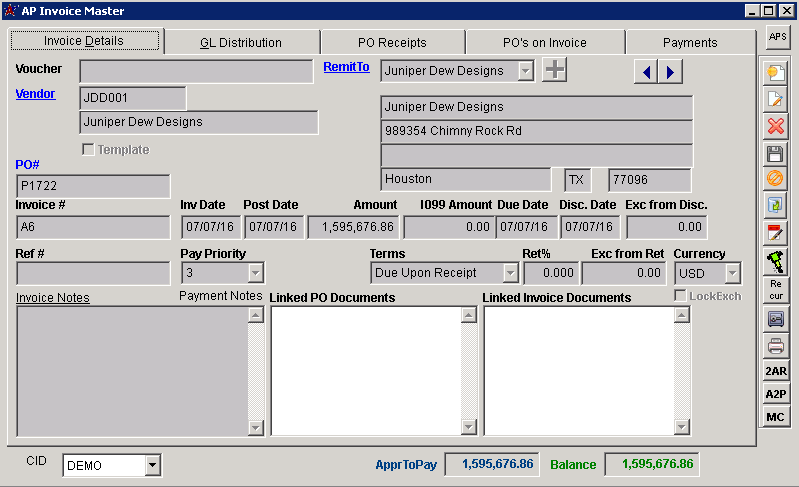Click the APS button at top right

776,37
